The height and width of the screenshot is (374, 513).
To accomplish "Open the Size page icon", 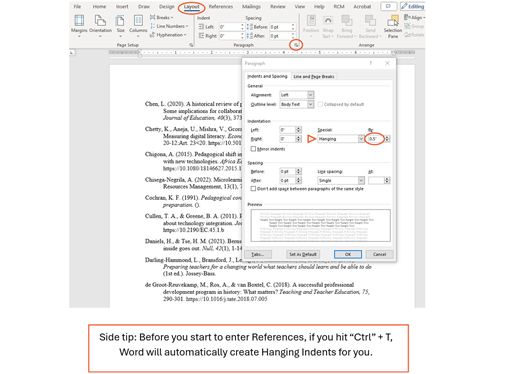I will tap(120, 21).
